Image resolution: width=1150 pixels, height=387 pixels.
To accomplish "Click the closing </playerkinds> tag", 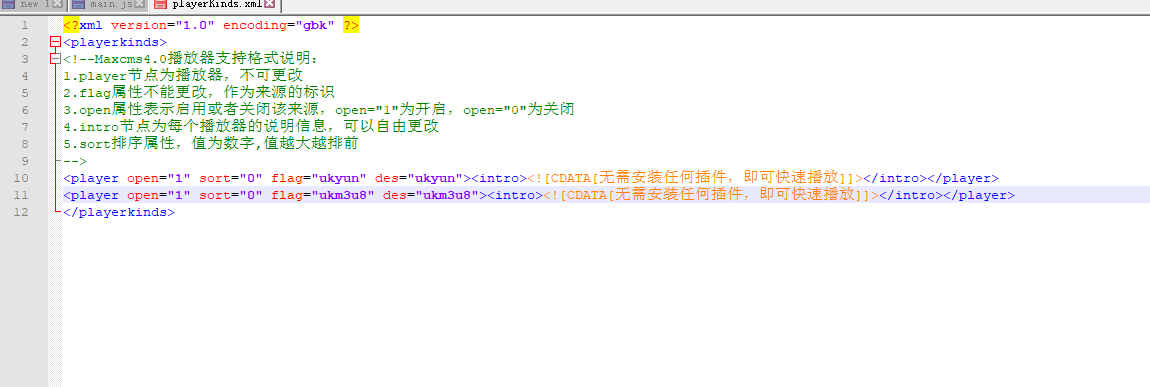I will [119, 212].
